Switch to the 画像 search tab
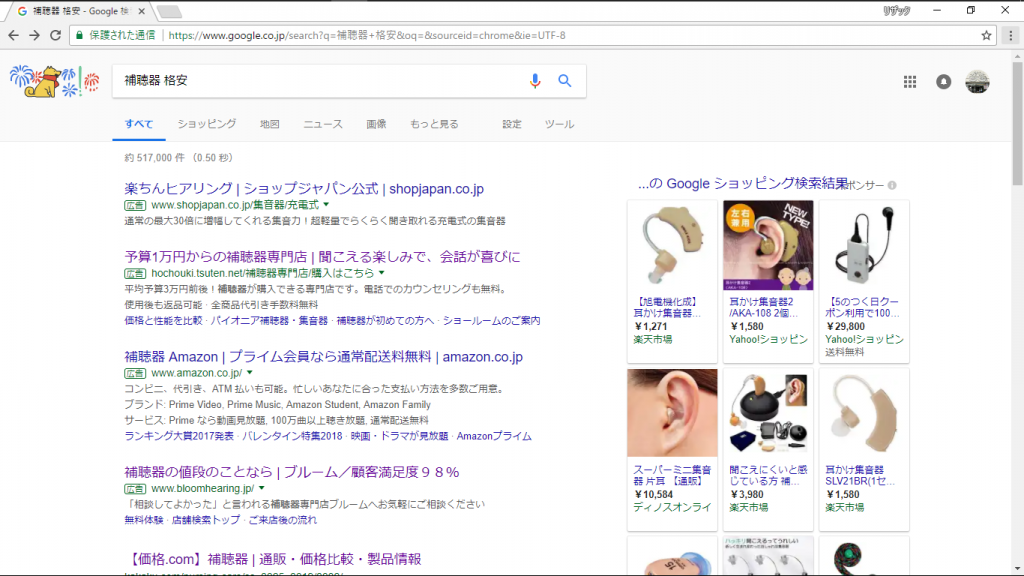This screenshot has width=1024, height=576. tap(376, 124)
